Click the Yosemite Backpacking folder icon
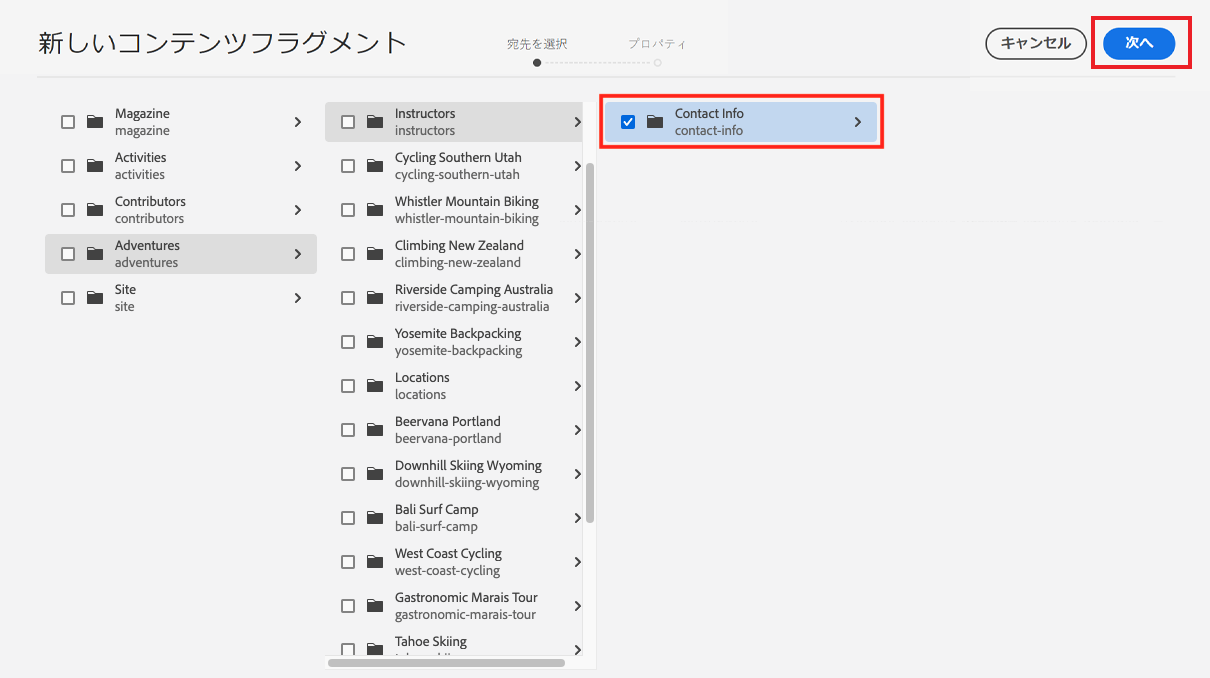The width and height of the screenshot is (1210, 678). coord(375,342)
